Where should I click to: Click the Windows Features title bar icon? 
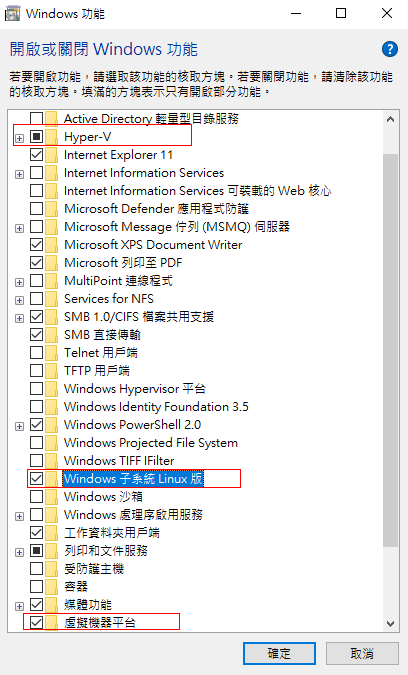[12, 13]
